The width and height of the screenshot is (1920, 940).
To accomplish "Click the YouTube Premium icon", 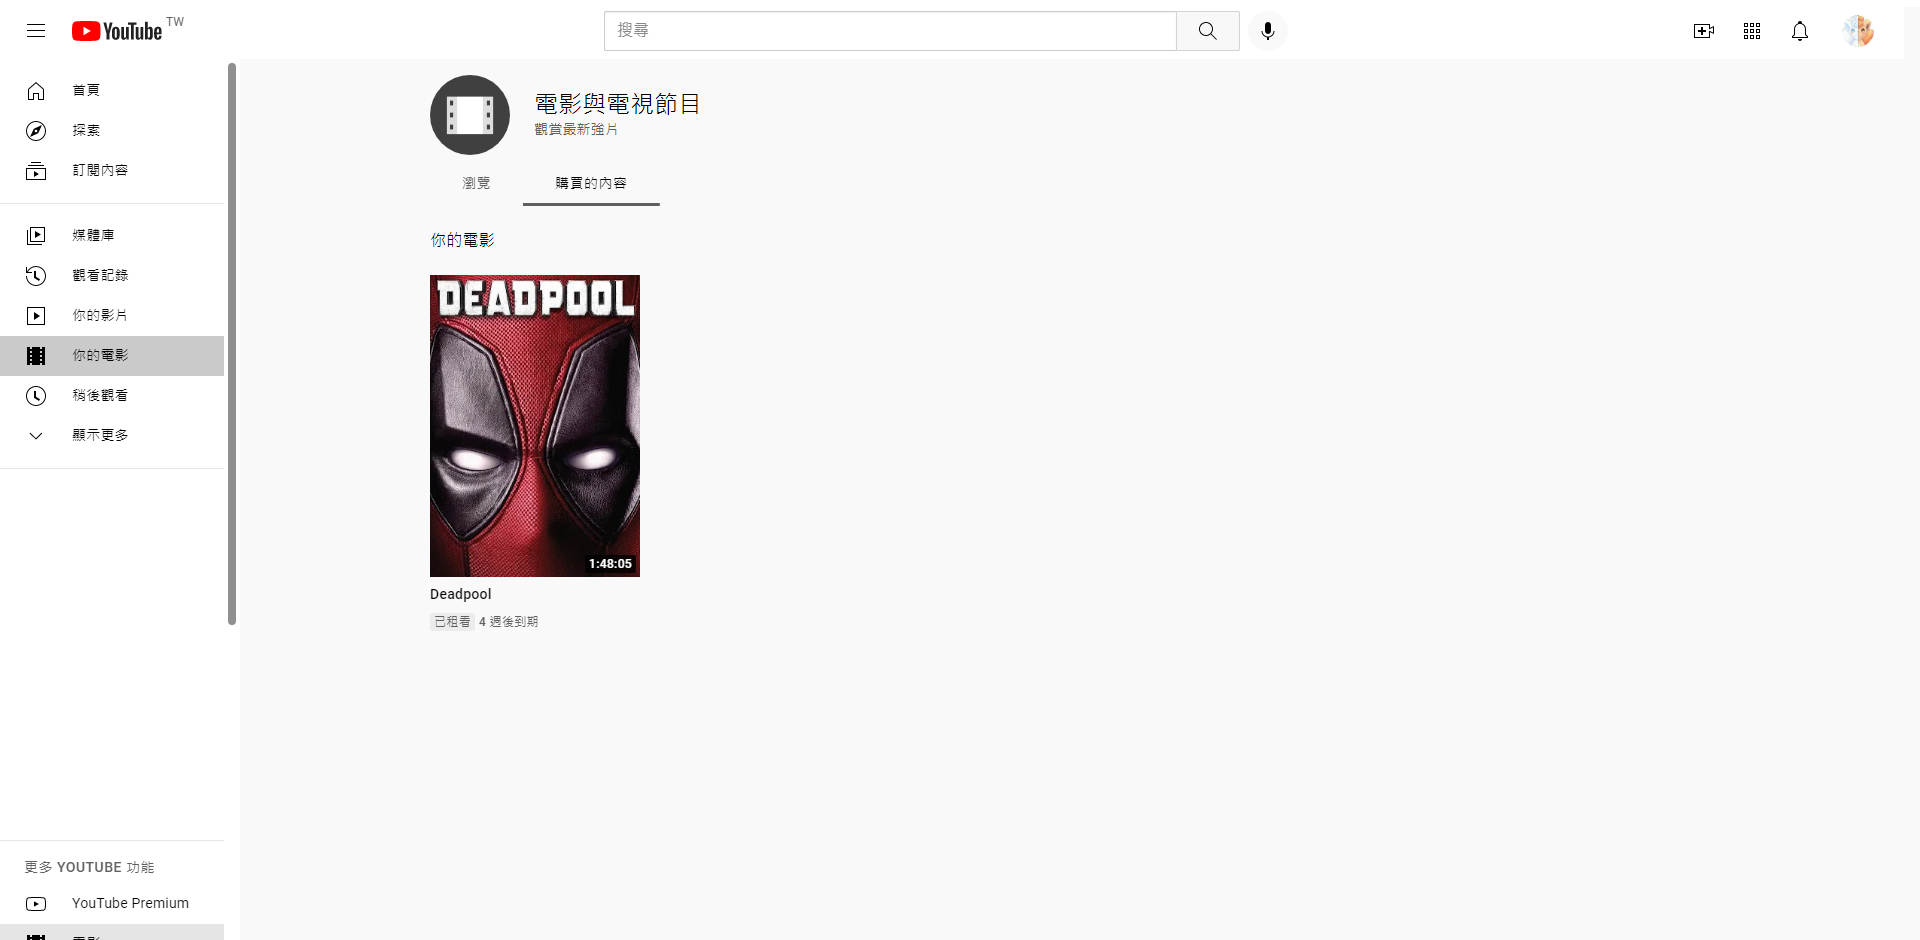I will tap(36, 904).
